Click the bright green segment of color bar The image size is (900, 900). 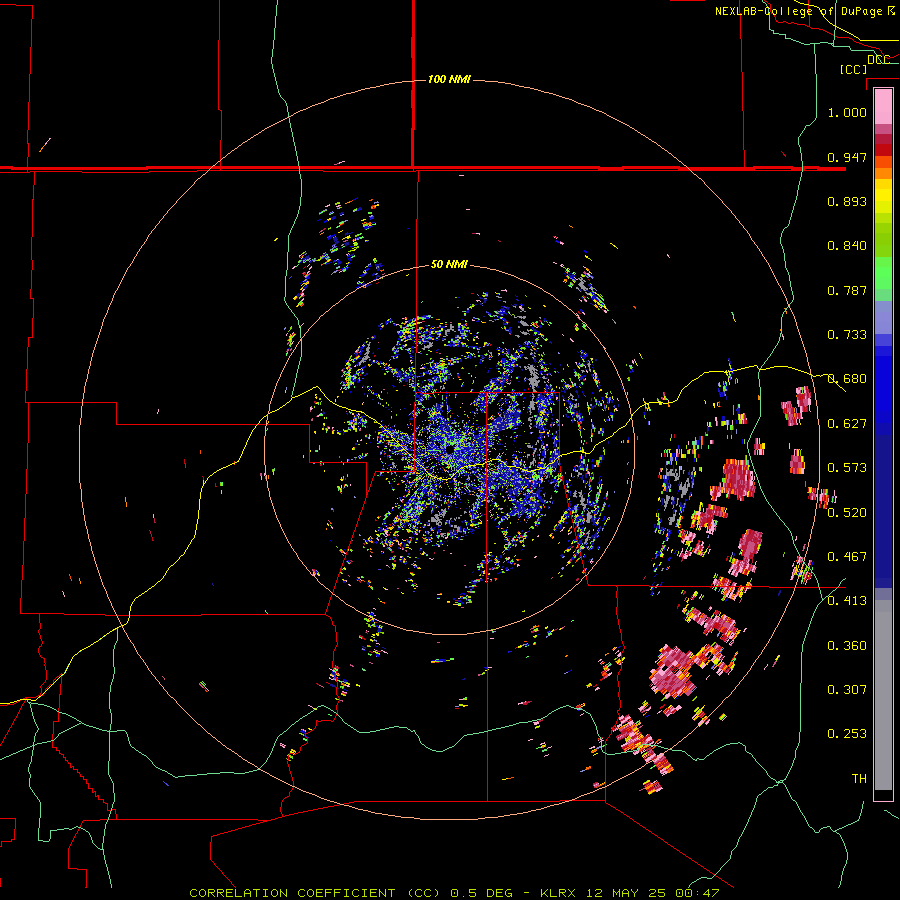point(883,273)
